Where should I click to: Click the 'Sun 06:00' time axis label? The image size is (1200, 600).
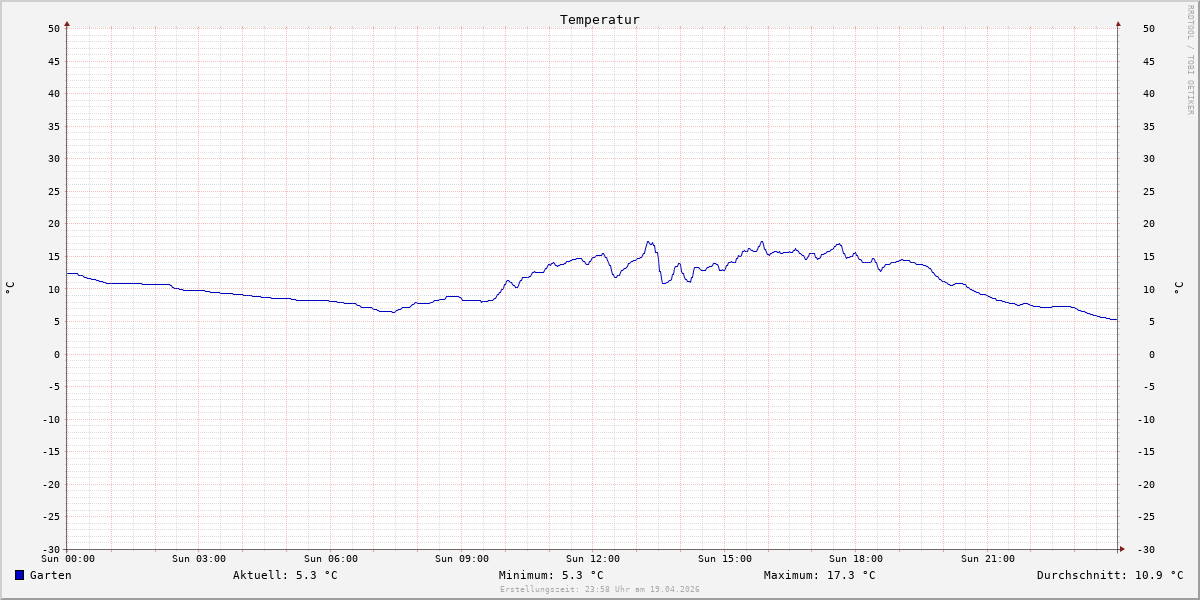pyautogui.click(x=331, y=559)
